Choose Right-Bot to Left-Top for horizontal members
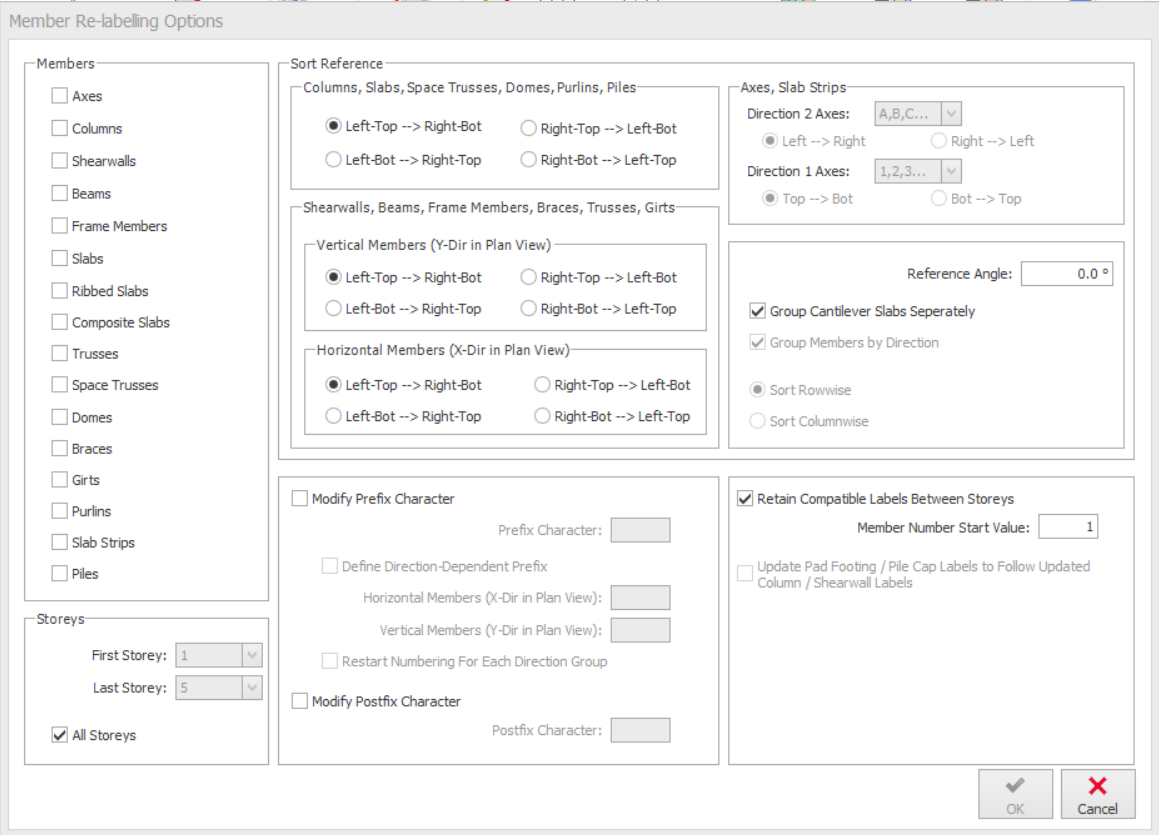The width and height of the screenshot is (1159, 835). pyautogui.click(x=542, y=417)
